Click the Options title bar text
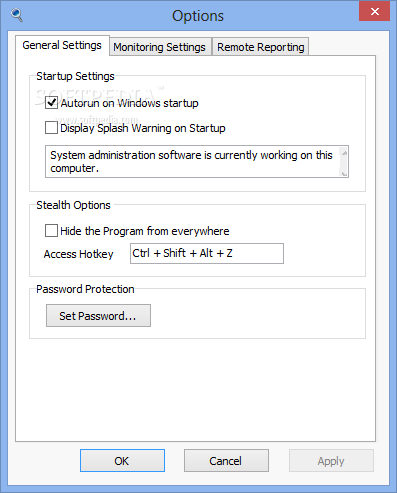 tap(198, 16)
